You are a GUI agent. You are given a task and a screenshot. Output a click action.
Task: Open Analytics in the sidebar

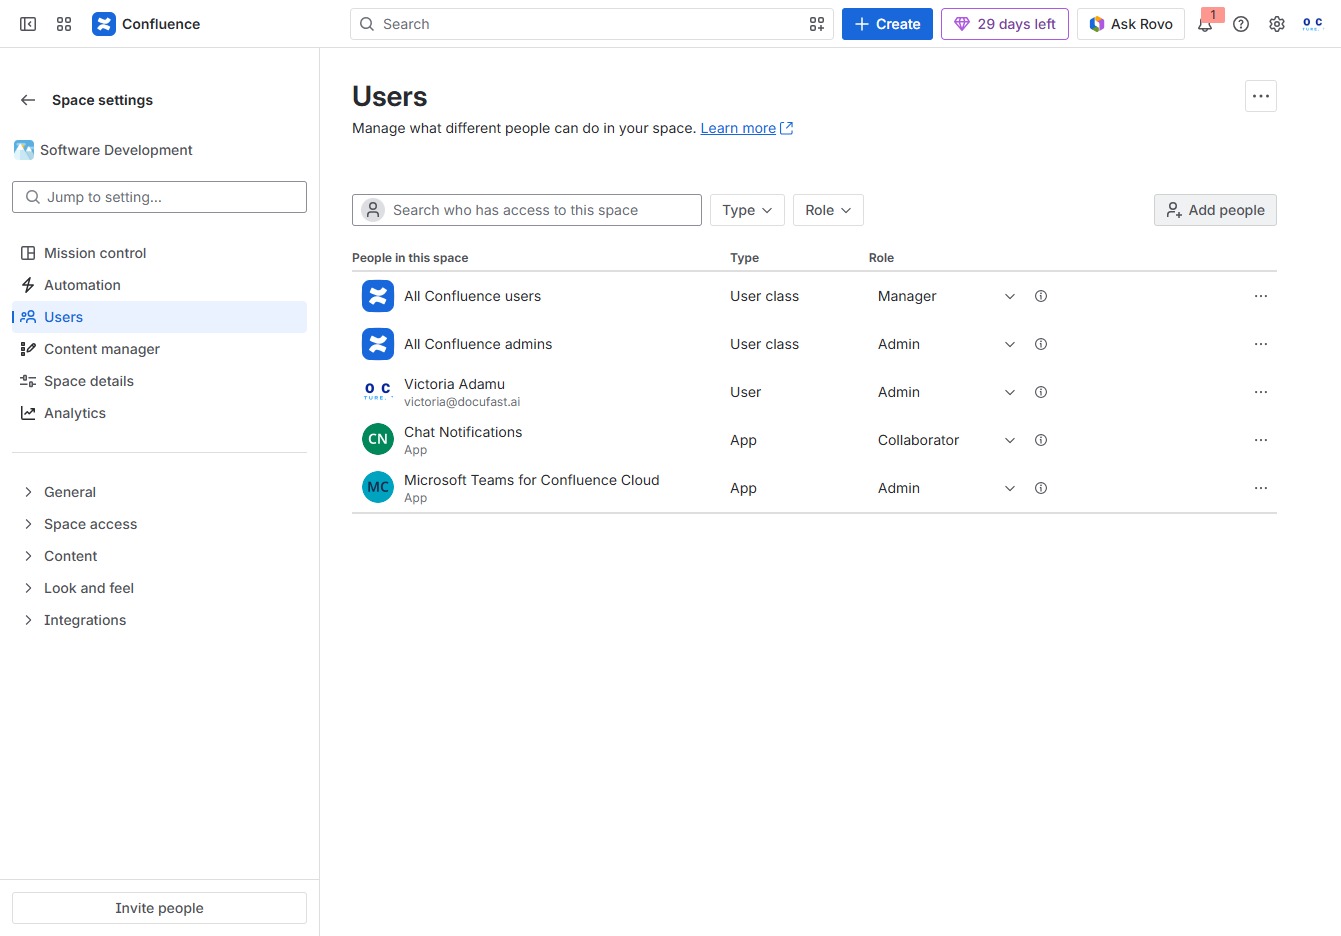[159, 413]
